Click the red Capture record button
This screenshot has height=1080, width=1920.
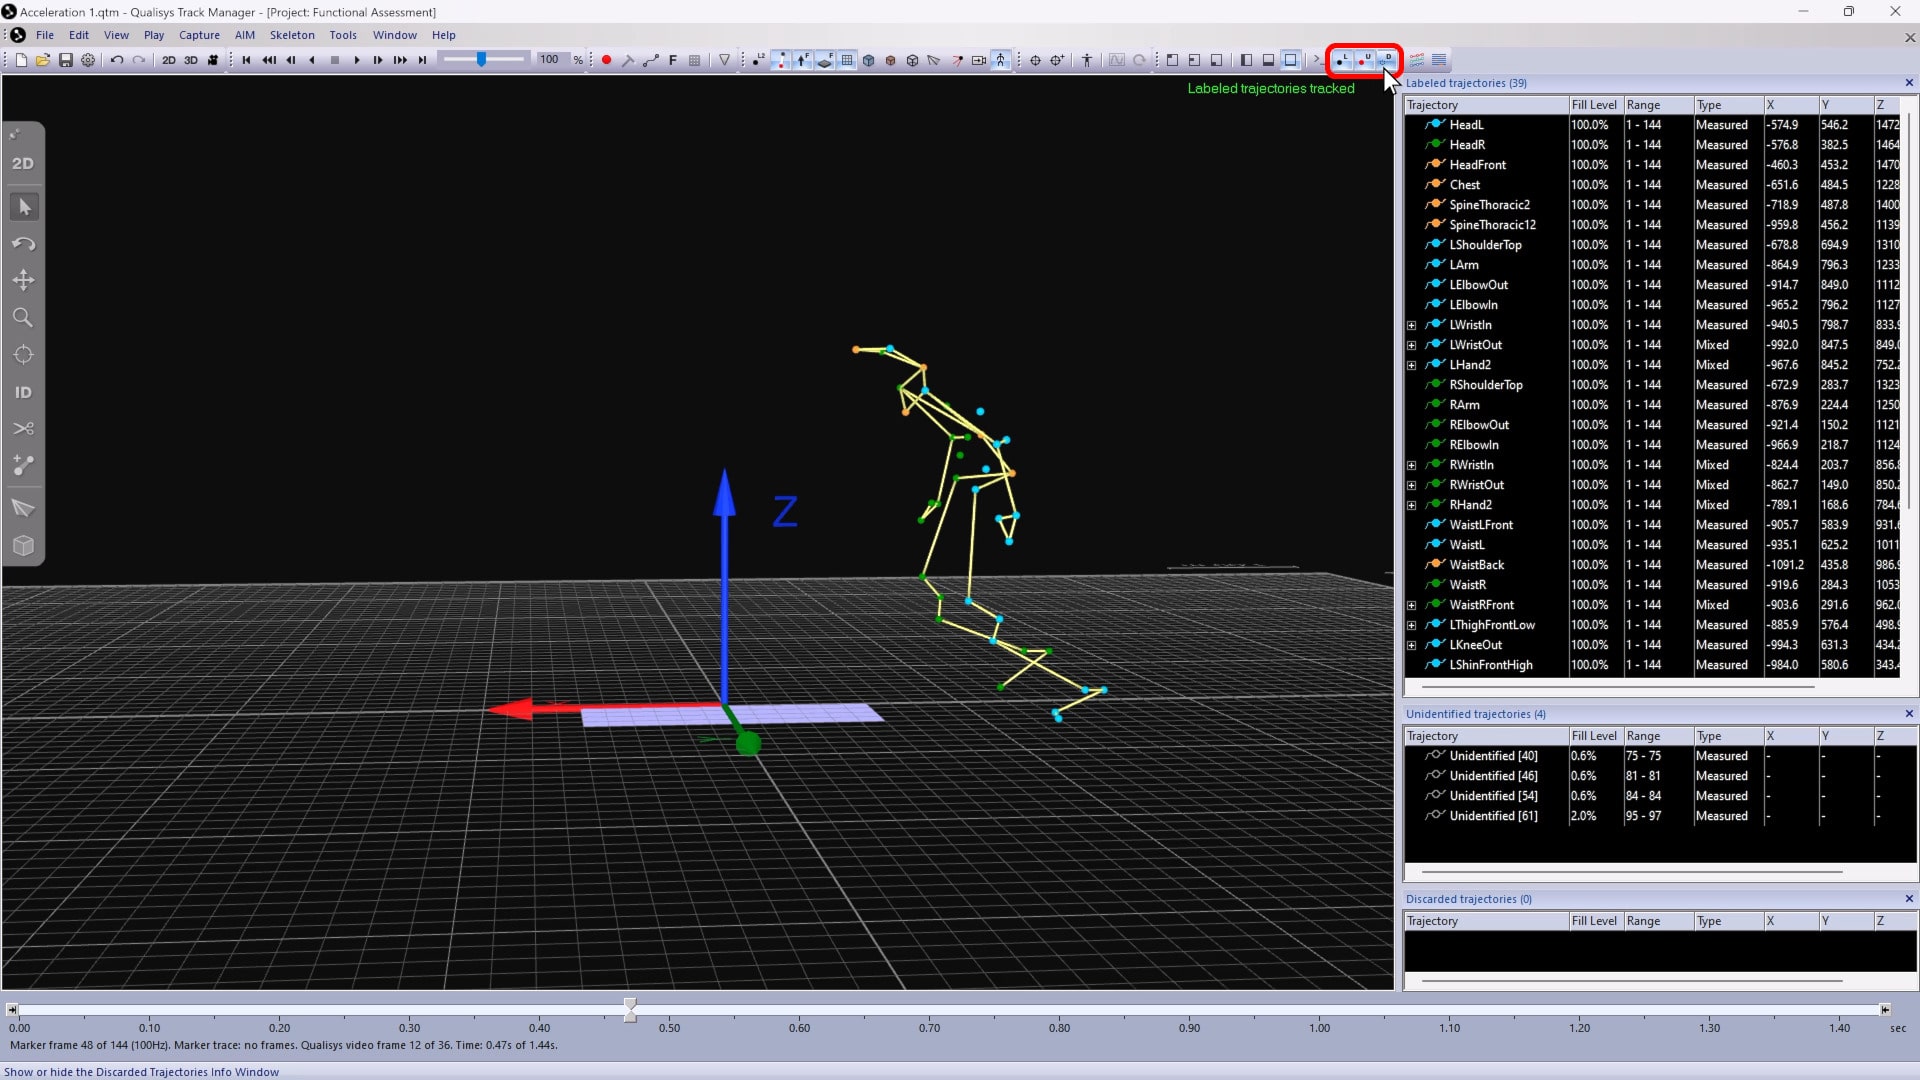[x=606, y=60]
